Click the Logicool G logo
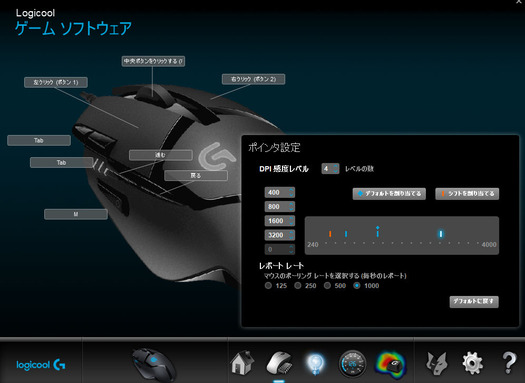 (x=41, y=365)
